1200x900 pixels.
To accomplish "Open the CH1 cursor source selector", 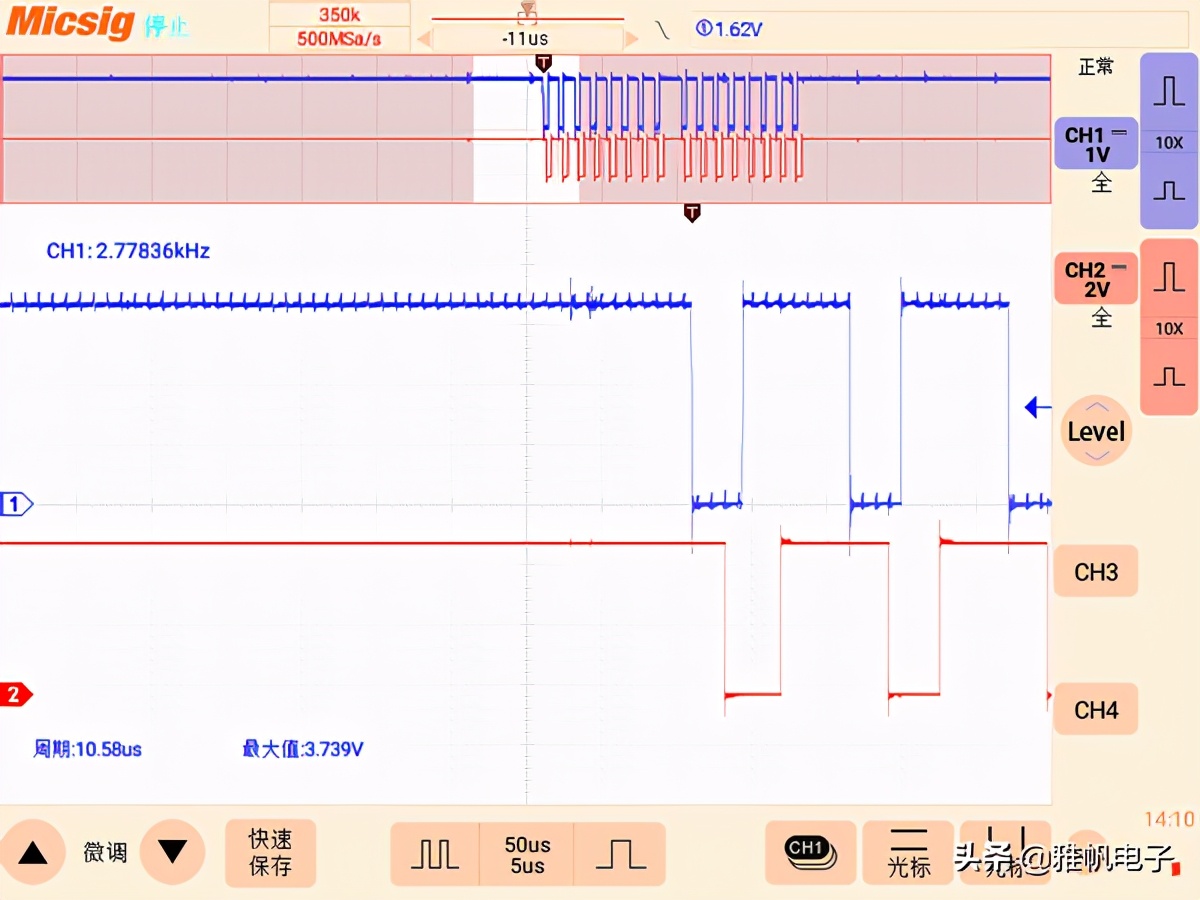I will 810,852.
